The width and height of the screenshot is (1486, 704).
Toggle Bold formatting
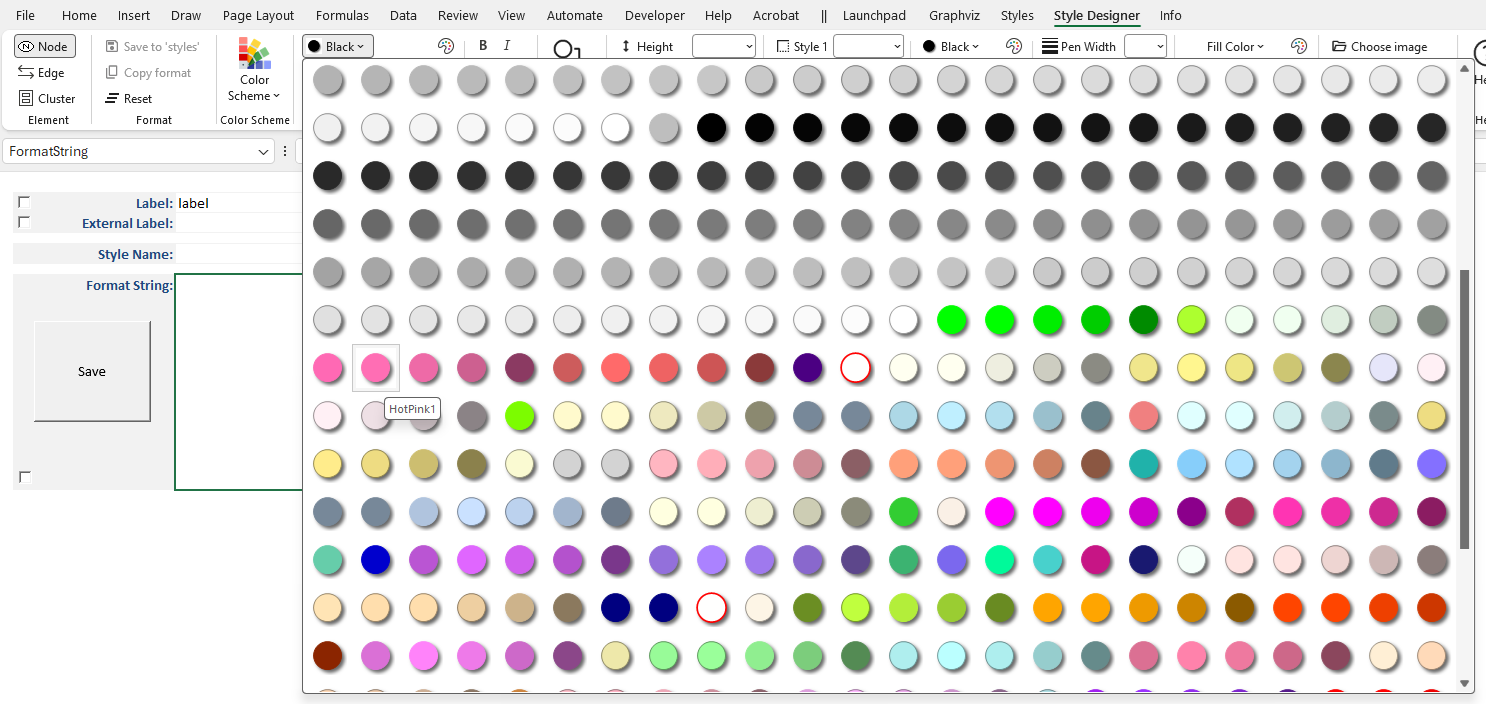pyautogui.click(x=483, y=46)
